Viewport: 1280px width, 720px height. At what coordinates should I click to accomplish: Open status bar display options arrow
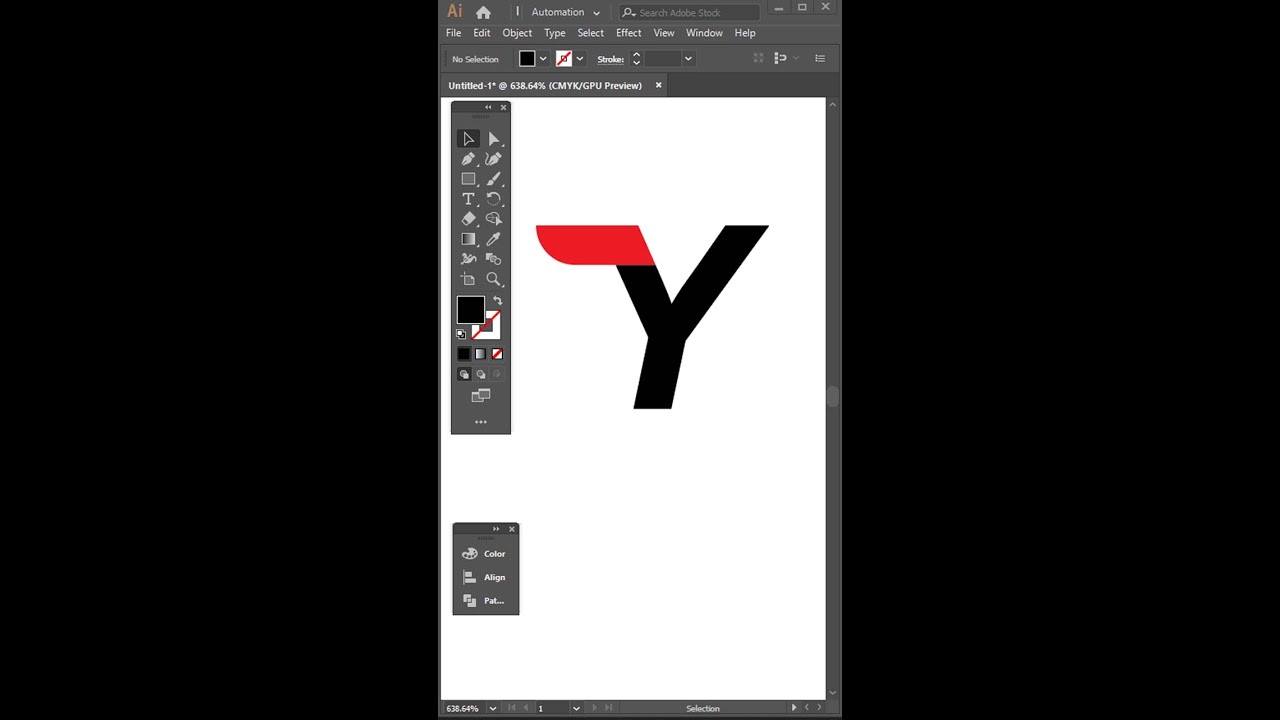point(794,708)
